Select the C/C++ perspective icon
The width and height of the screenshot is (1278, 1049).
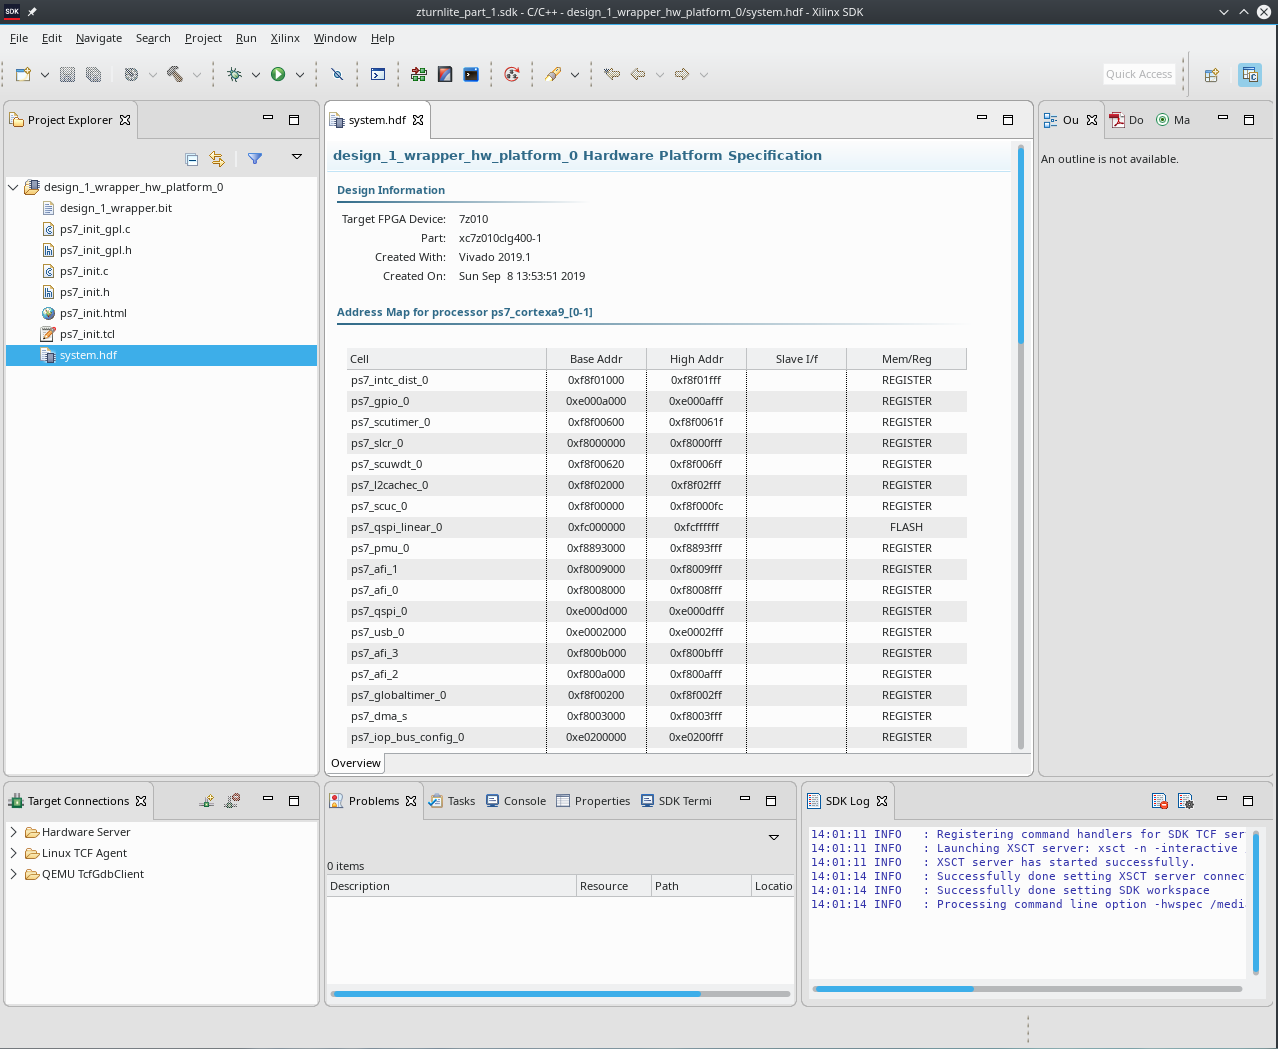point(1250,74)
